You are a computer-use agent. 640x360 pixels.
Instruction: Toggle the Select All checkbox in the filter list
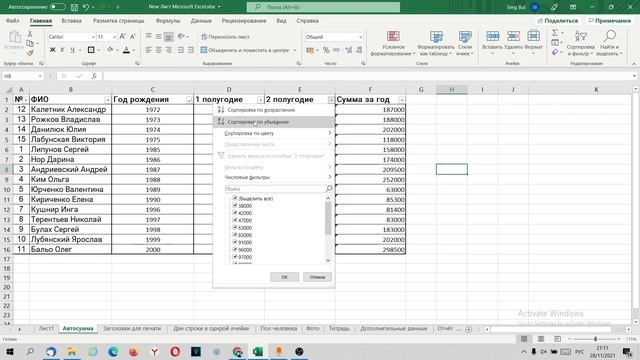click(x=235, y=198)
